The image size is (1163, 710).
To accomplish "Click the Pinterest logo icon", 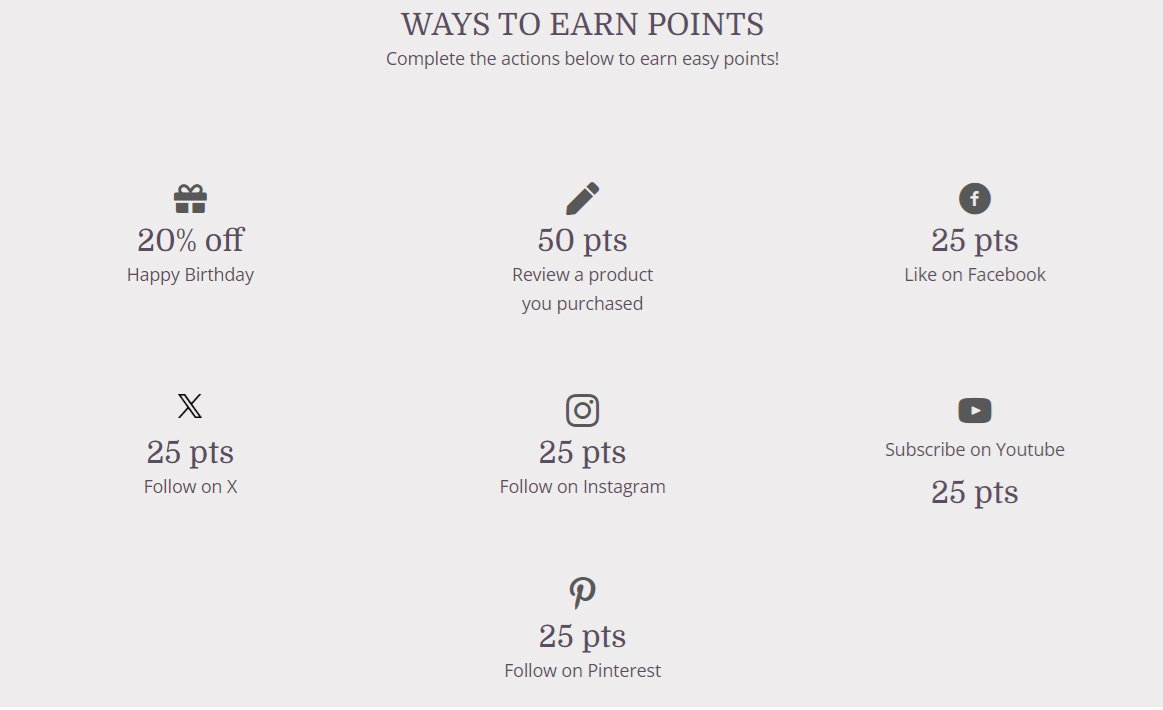I will [x=582, y=593].
